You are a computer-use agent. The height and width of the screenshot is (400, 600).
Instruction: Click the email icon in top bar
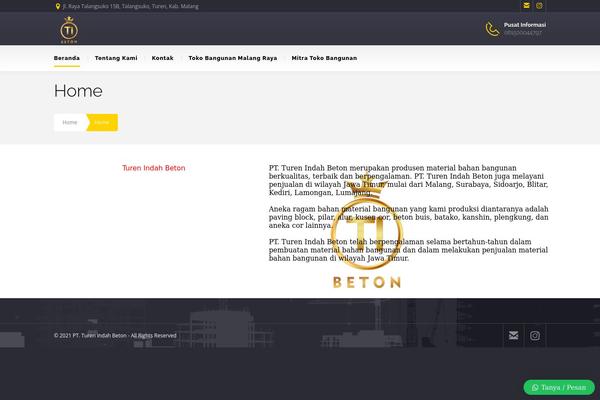tap(527, 5)
